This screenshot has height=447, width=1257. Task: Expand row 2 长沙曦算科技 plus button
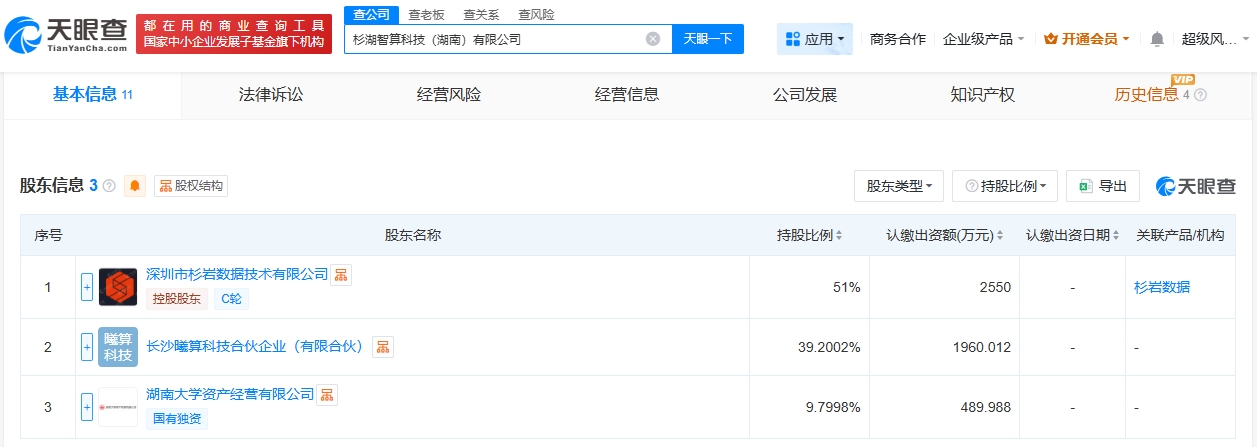(87, 347)
